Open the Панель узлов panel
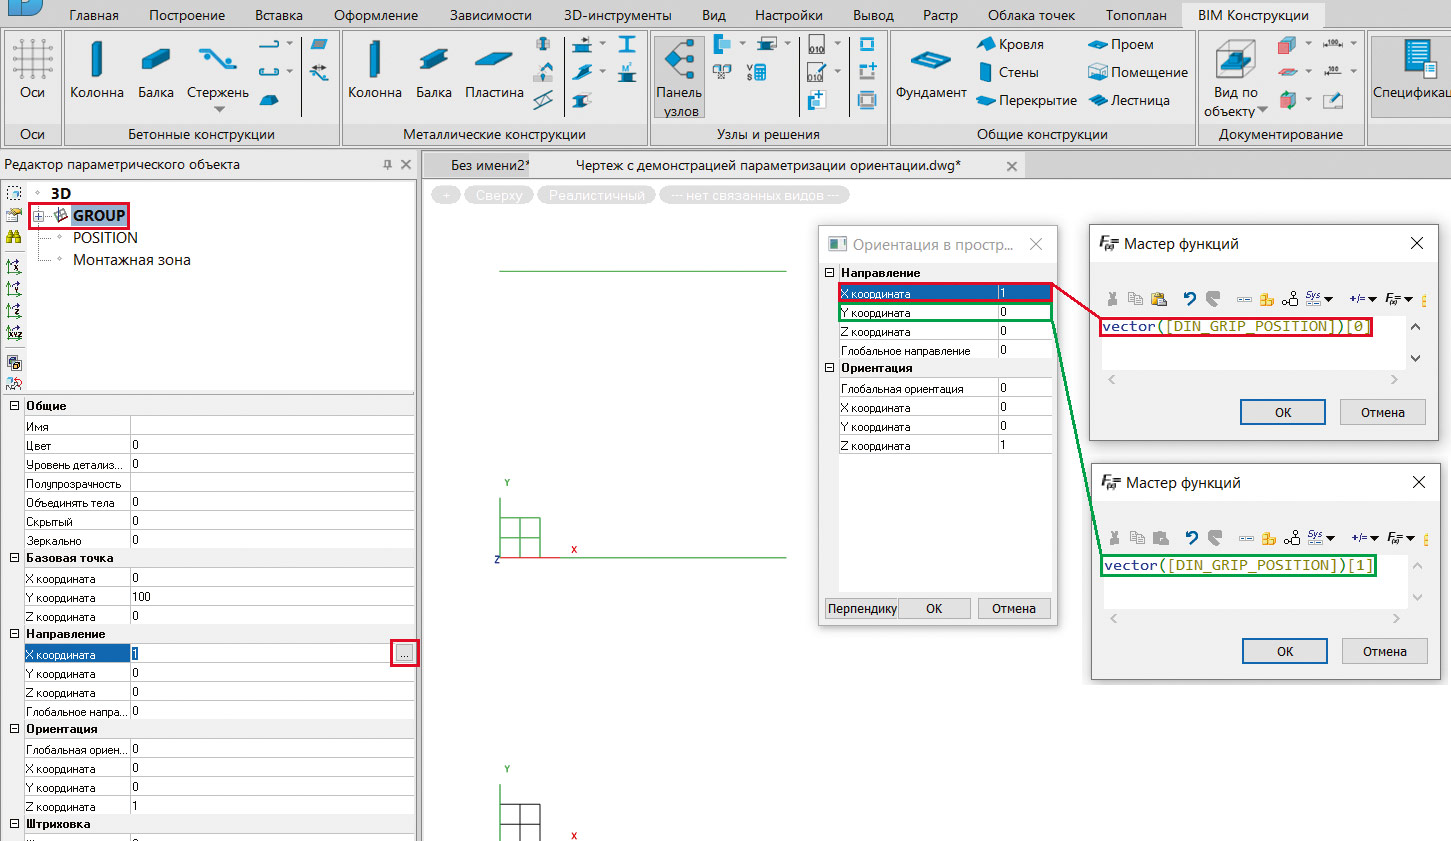This screenshot has width=1451, height=841. [679, 78]
